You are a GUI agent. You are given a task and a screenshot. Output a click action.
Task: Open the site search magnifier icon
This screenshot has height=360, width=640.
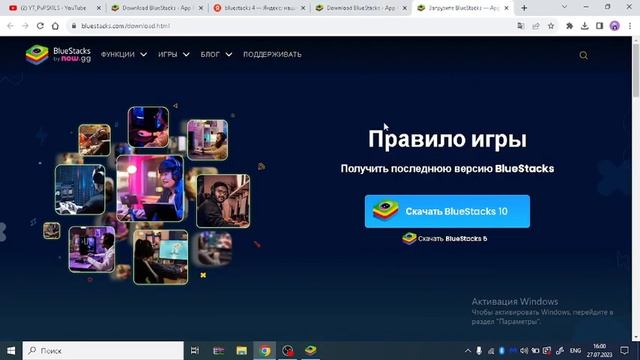583,55
